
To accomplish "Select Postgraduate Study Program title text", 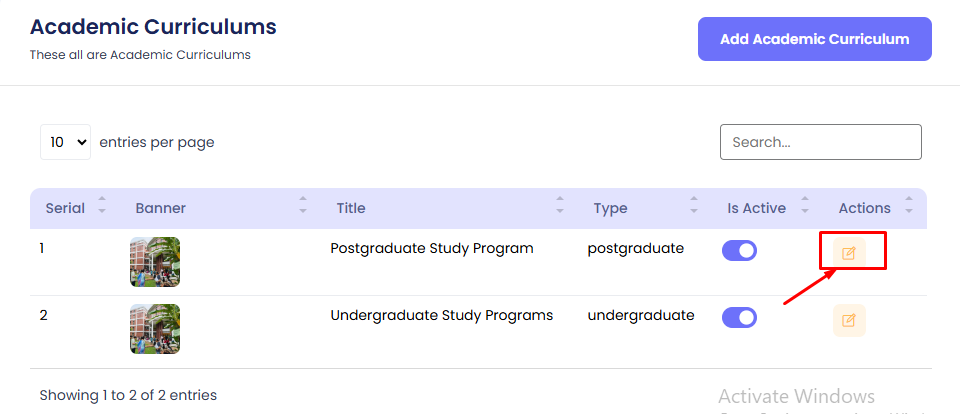I will coord(432,248).
